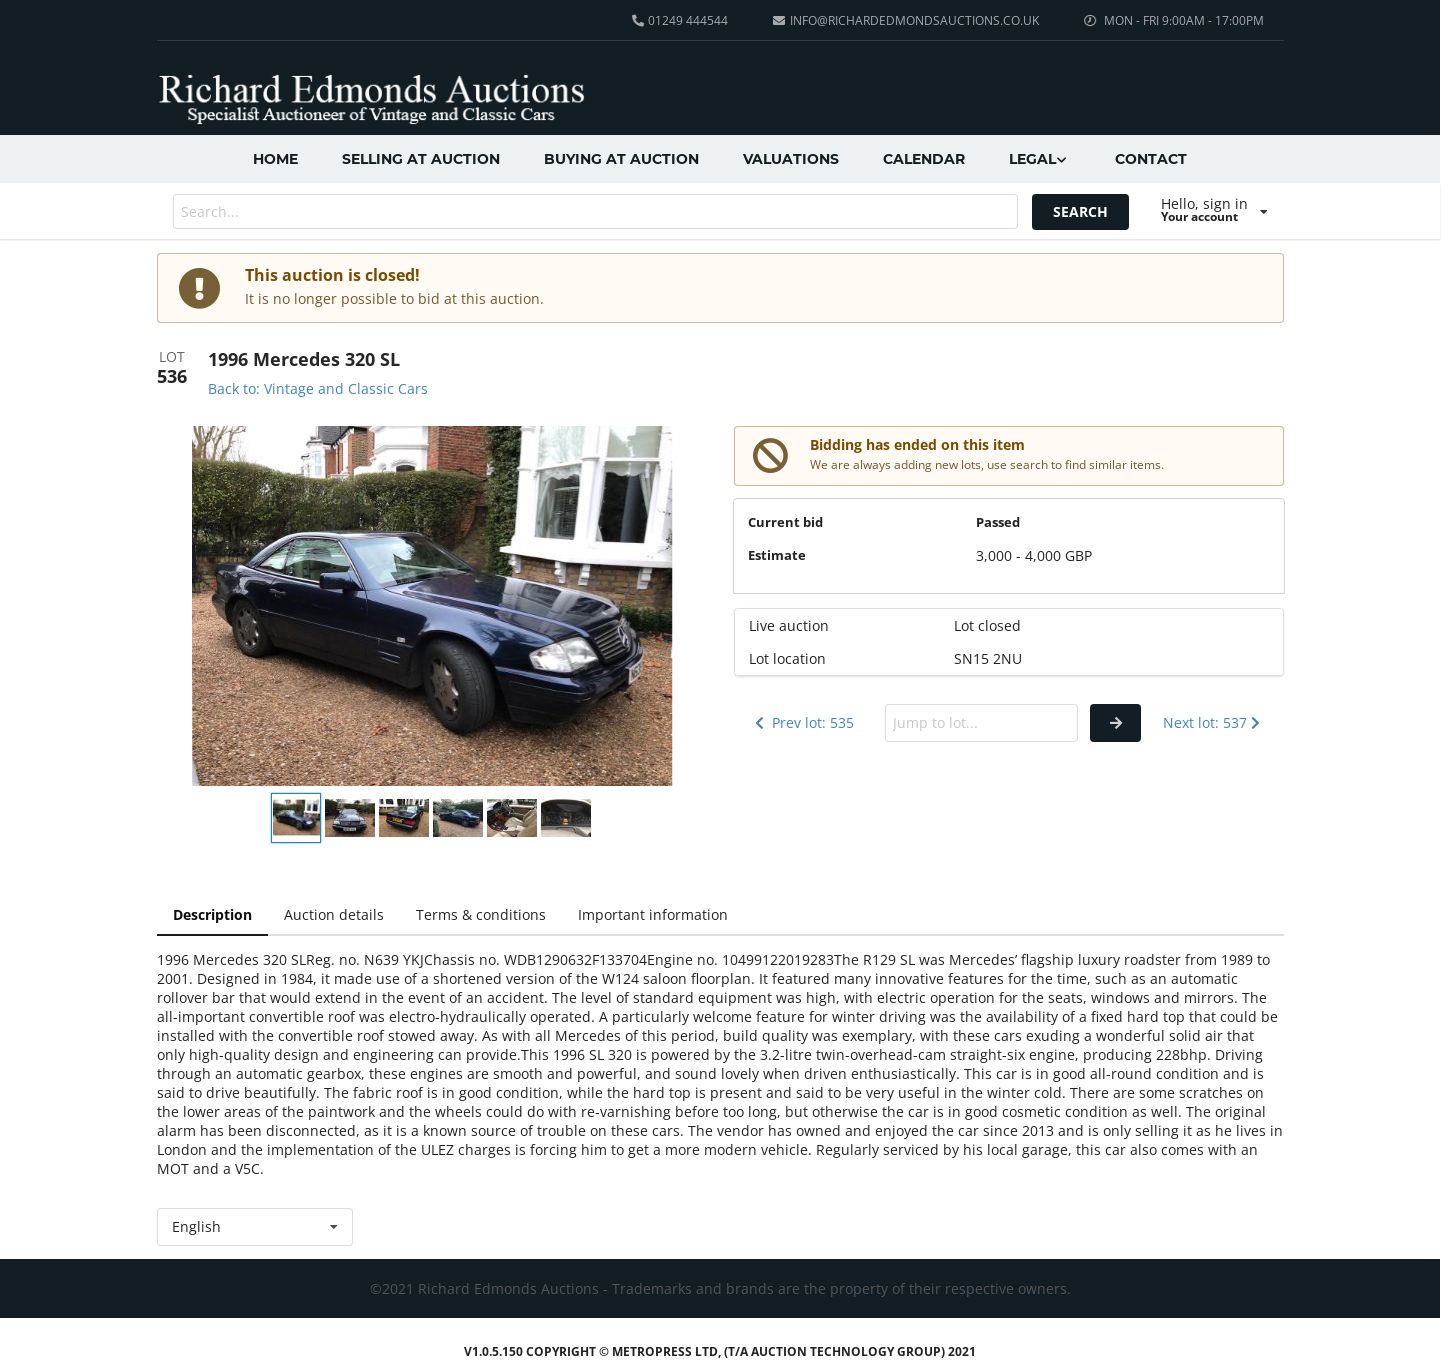Viewport: 1454px width, 1360px height.
Task: Click the Search input field
Action: pos(595,212)
